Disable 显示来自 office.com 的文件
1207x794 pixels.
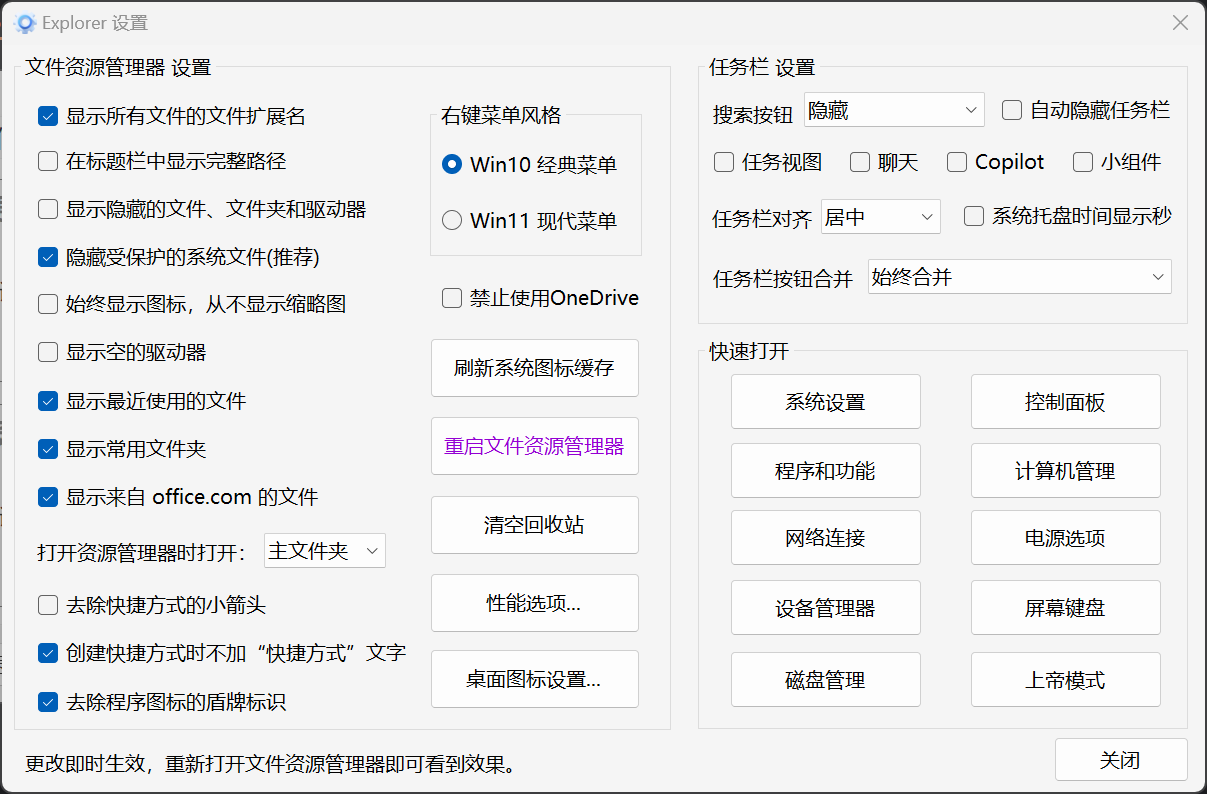click(x=47, y=497)
